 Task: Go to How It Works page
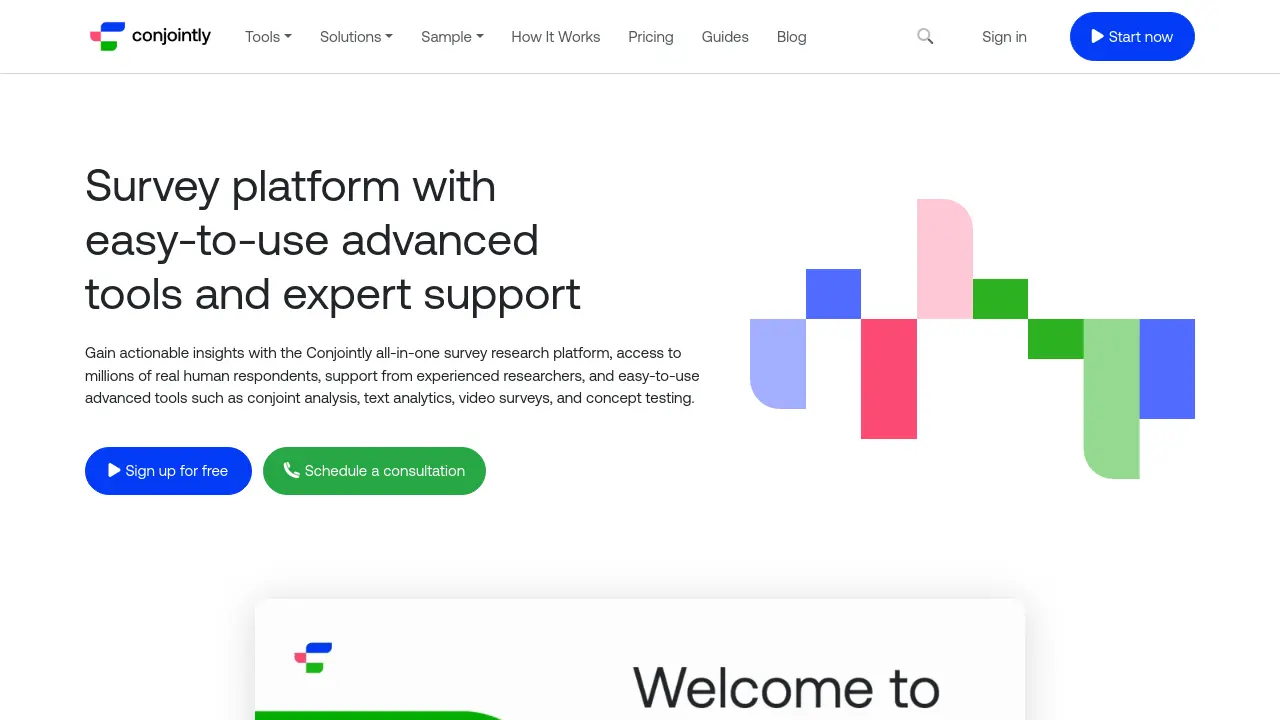click(555, 37)
